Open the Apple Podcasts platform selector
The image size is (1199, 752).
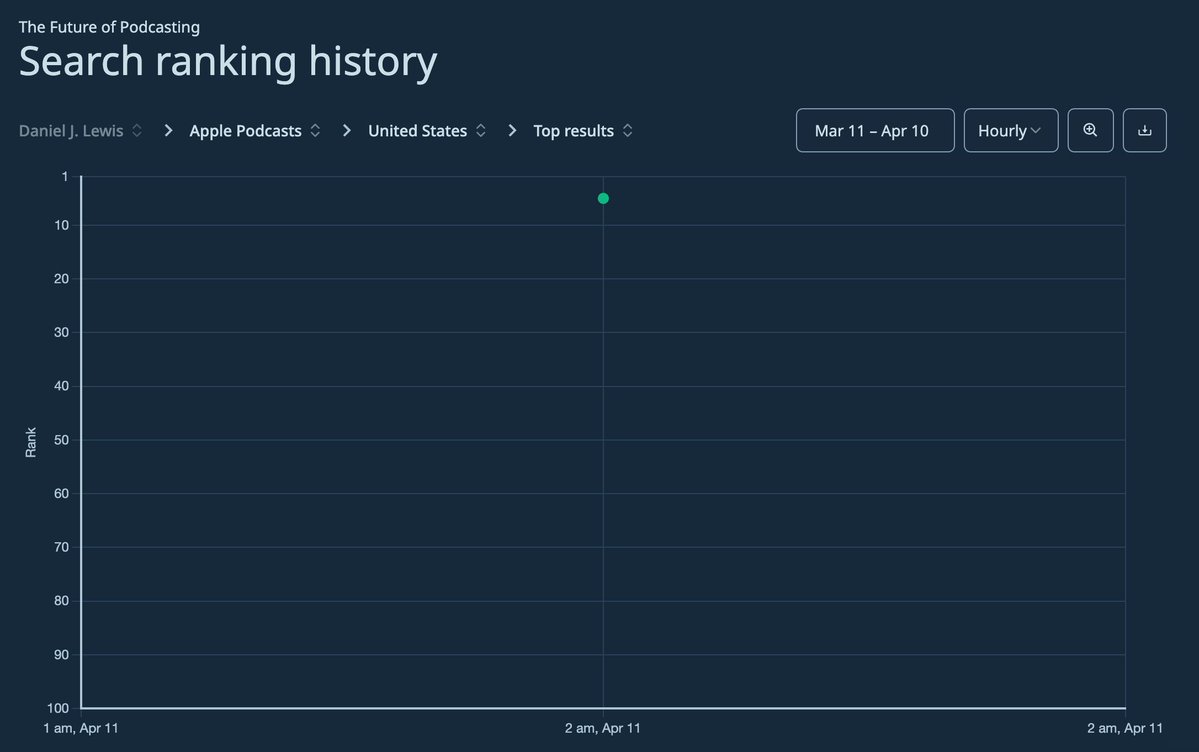click(255, 131)
